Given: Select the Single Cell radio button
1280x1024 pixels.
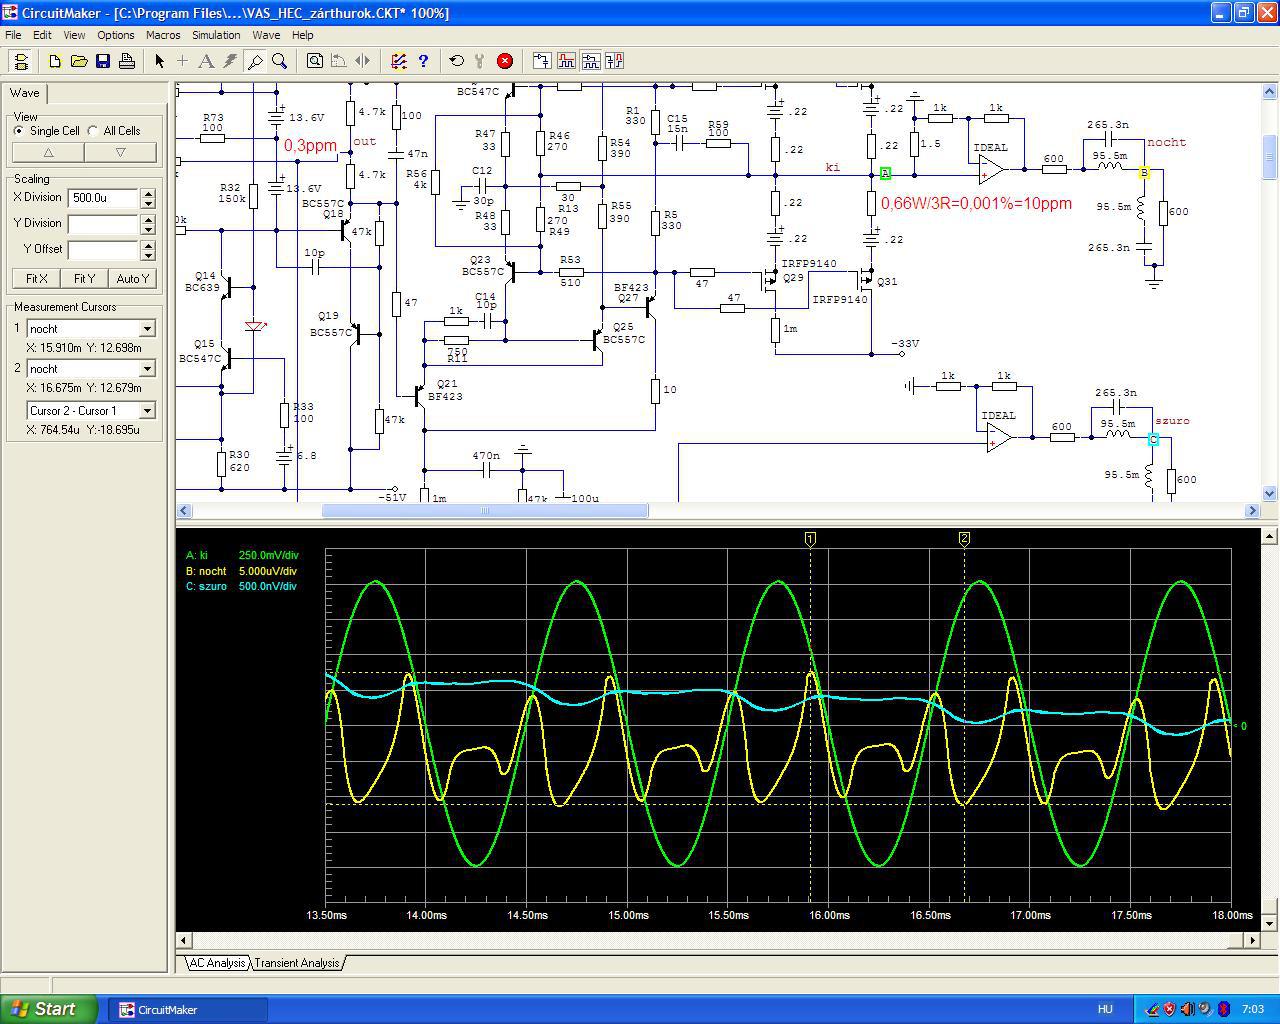Looking at the screenshot, I should tap(20, 131).
